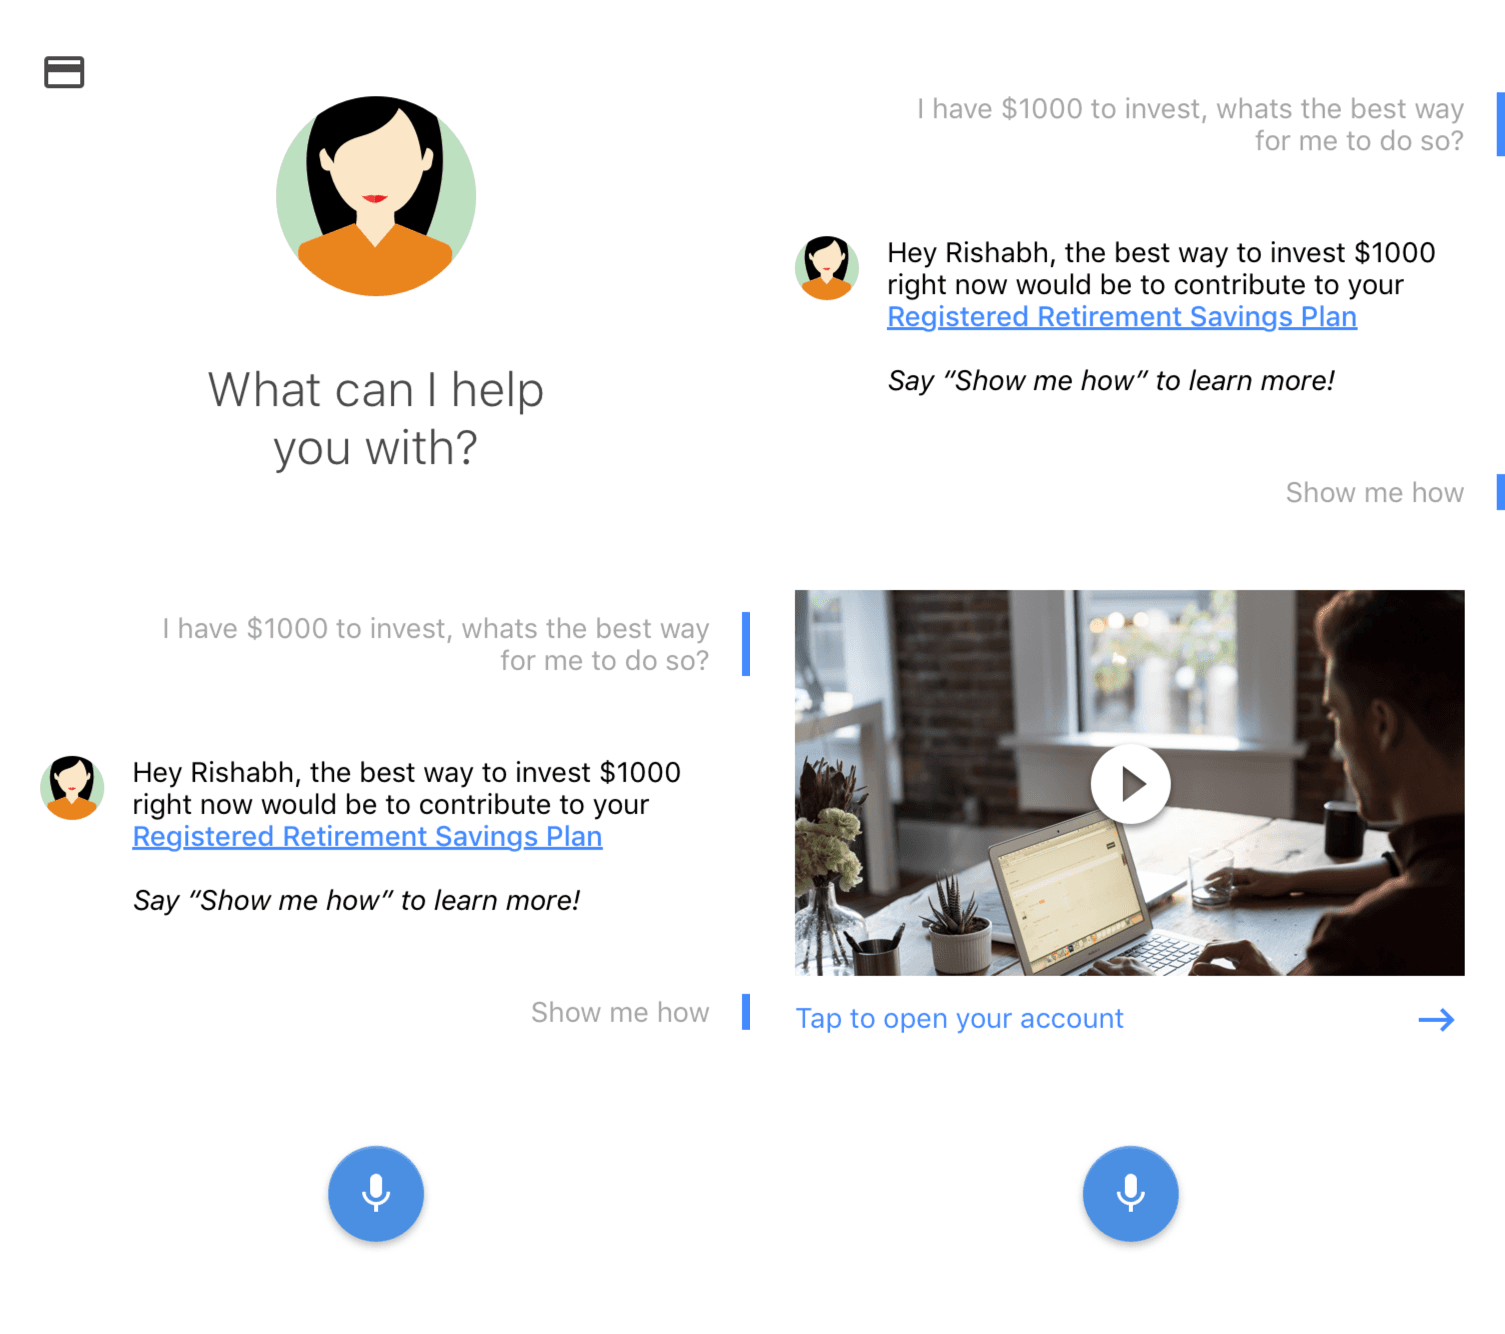Image resolution: width=1505 pixels, height=1334 pixels.
Task: Click the small assistant avatar in the left chat
Action: coord(72,788)
